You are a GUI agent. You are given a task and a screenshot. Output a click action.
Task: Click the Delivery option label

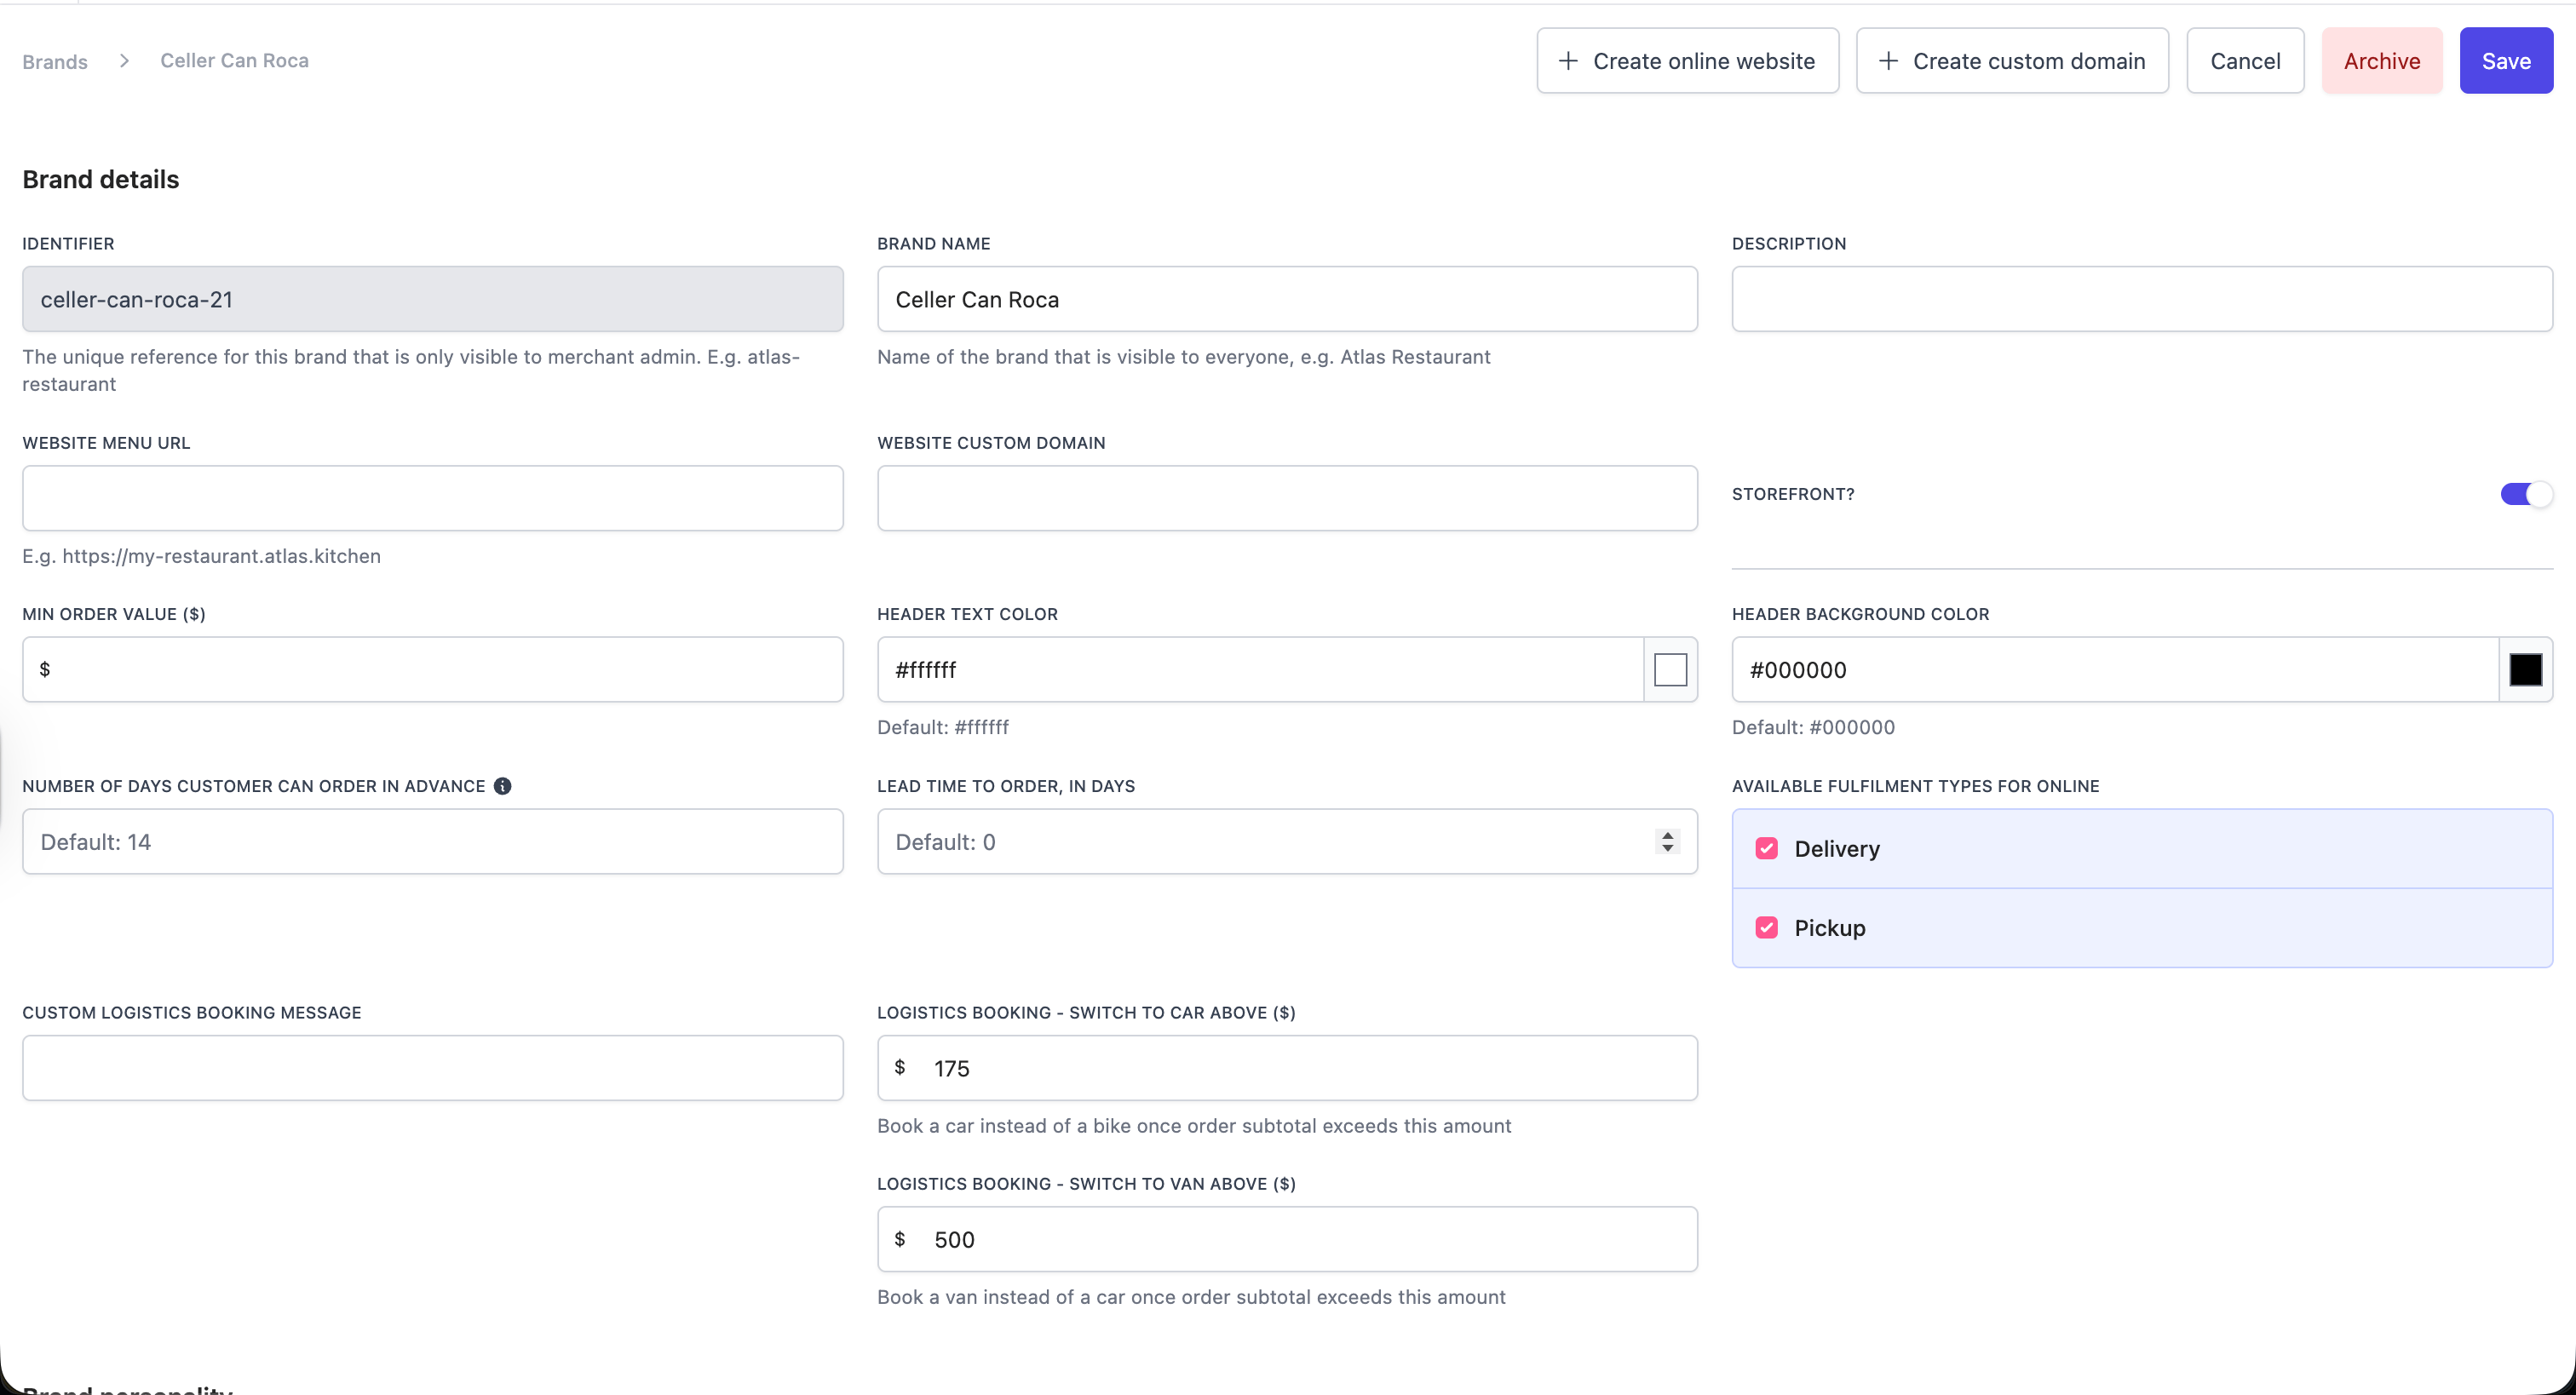(x=1837, y=849)
